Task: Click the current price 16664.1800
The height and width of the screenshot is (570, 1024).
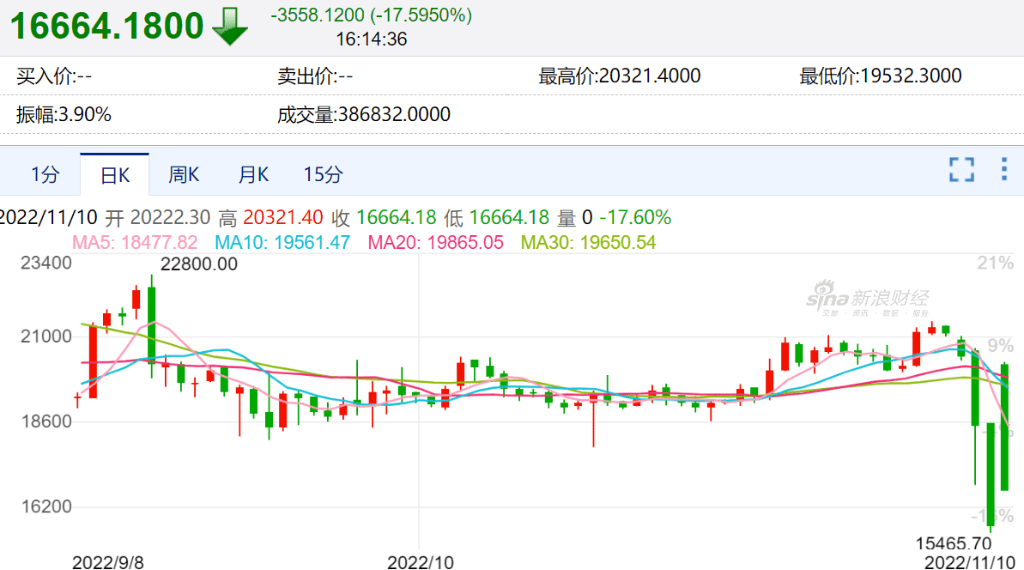Action: tap(107, 27)
